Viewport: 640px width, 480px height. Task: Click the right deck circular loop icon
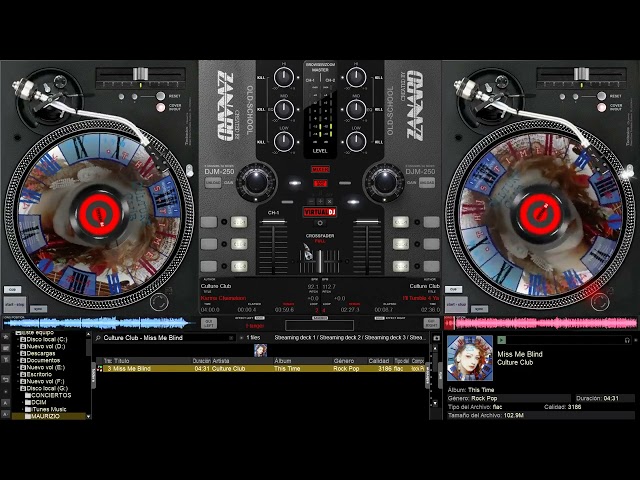point(600,302)
